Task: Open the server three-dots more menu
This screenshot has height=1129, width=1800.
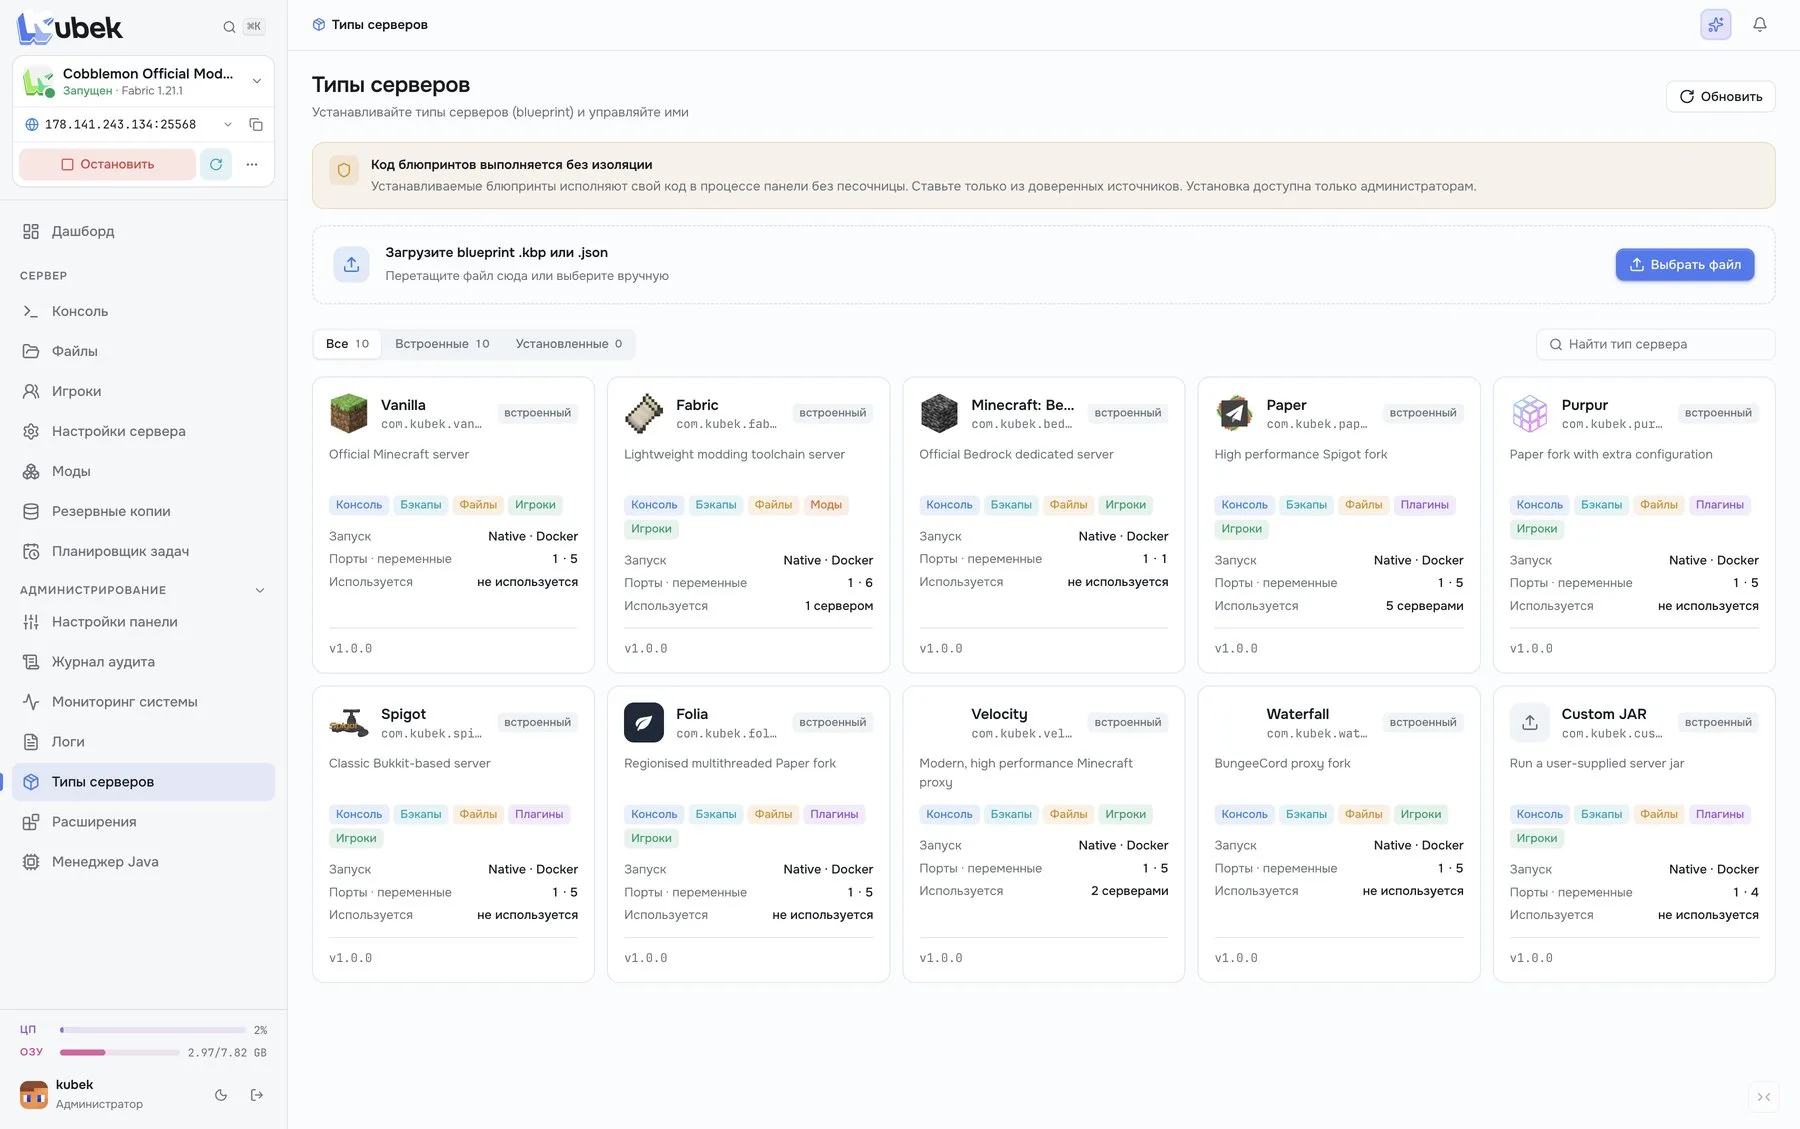Action: 252,164
